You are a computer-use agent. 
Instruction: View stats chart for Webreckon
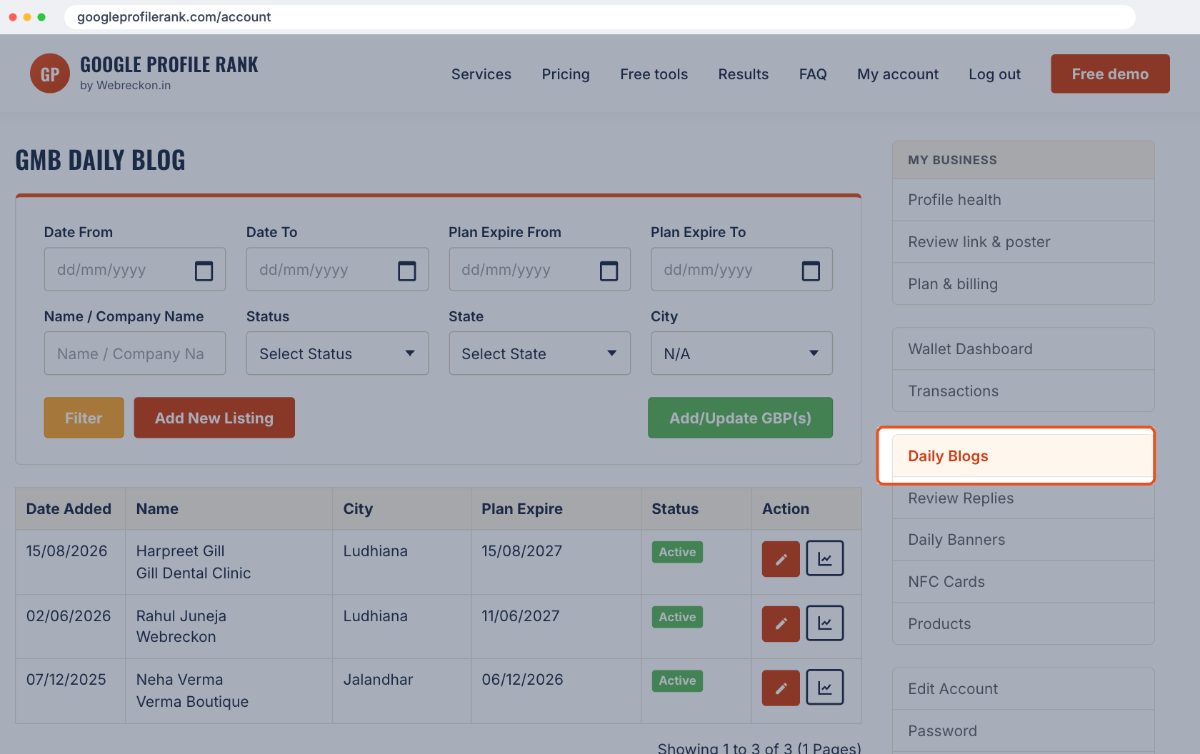[x=825, y=624]
